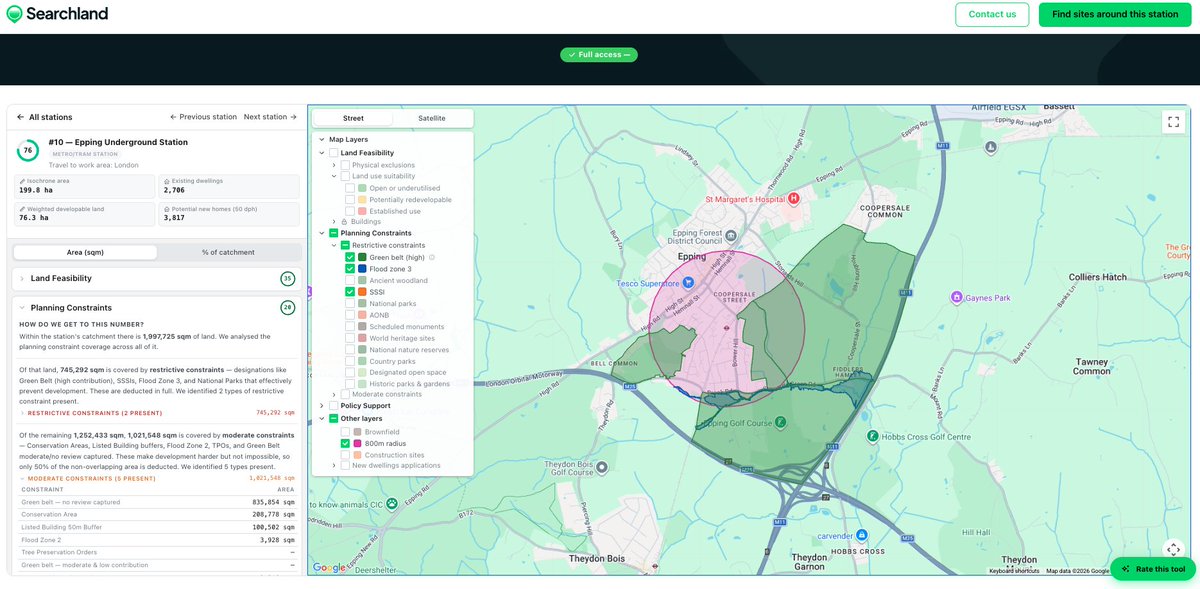Turn off the 800m radius layer
The height and width of the screenshot is (589, 1200).
345,443
